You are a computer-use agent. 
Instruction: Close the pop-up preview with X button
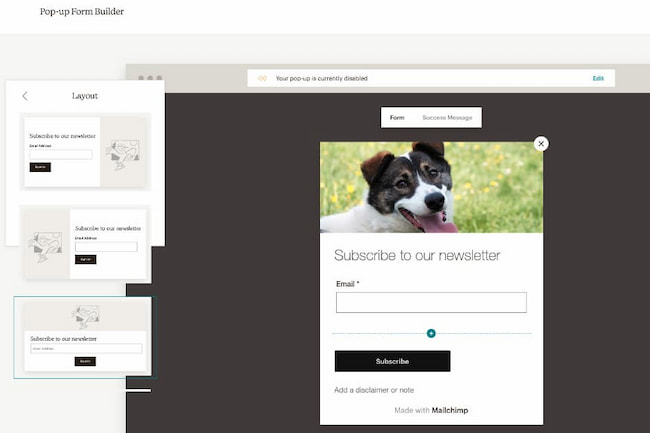(x=541, y=144)
